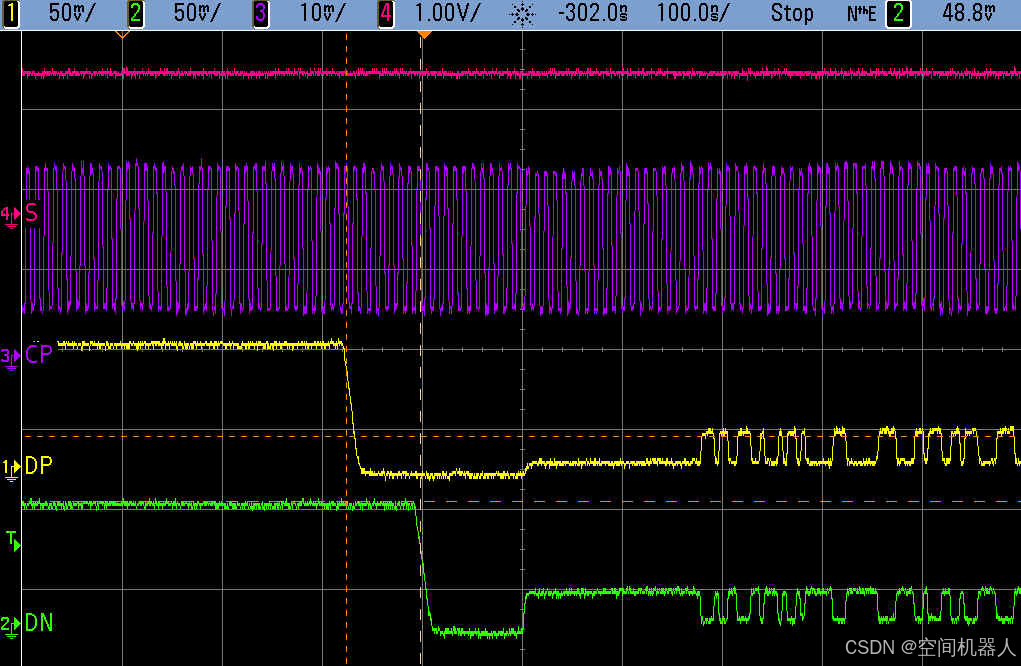
Task: Toggle Channel 4 display via its badge
Action: coord(385,13)
